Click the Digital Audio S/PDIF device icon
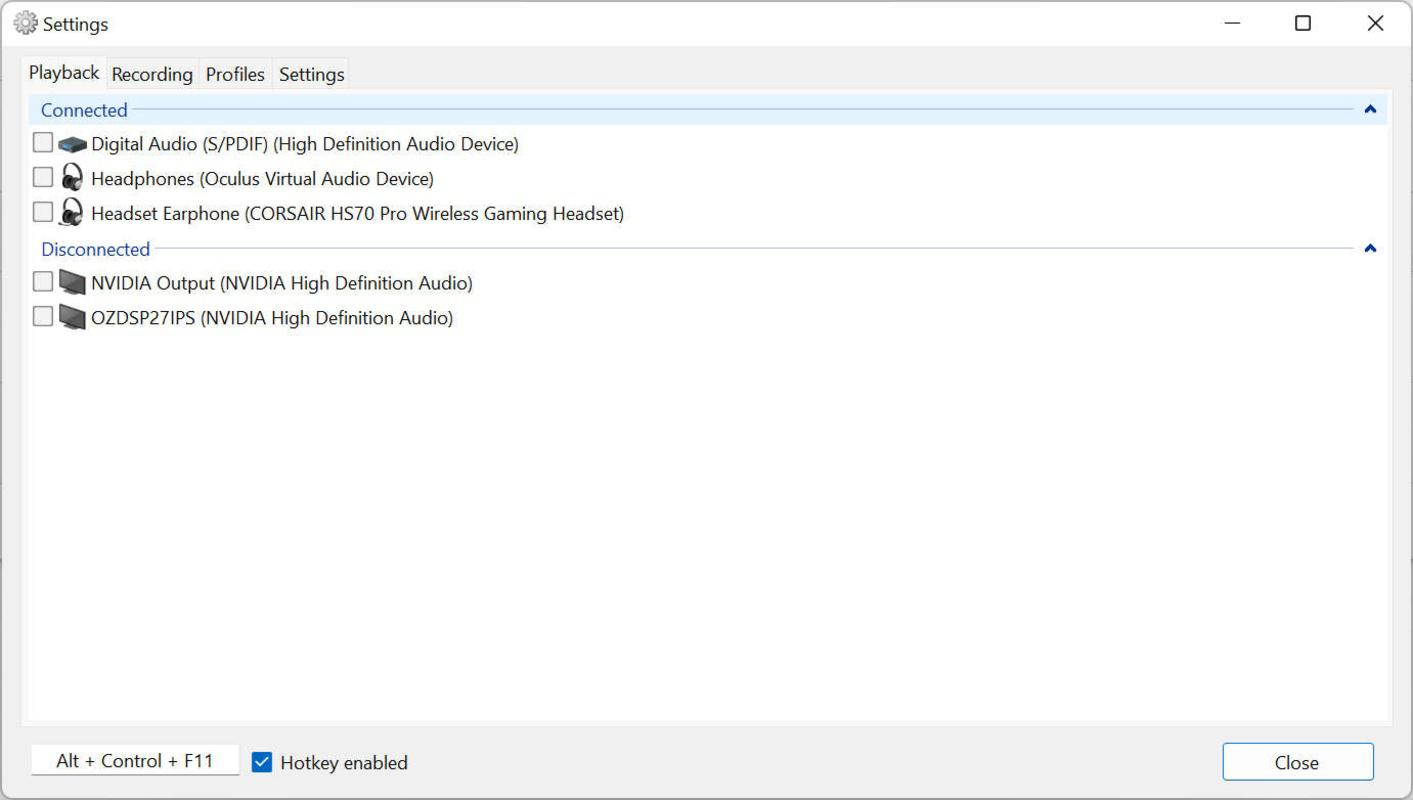The height and width of the screenshot is (800, 1413). [72, 145]
